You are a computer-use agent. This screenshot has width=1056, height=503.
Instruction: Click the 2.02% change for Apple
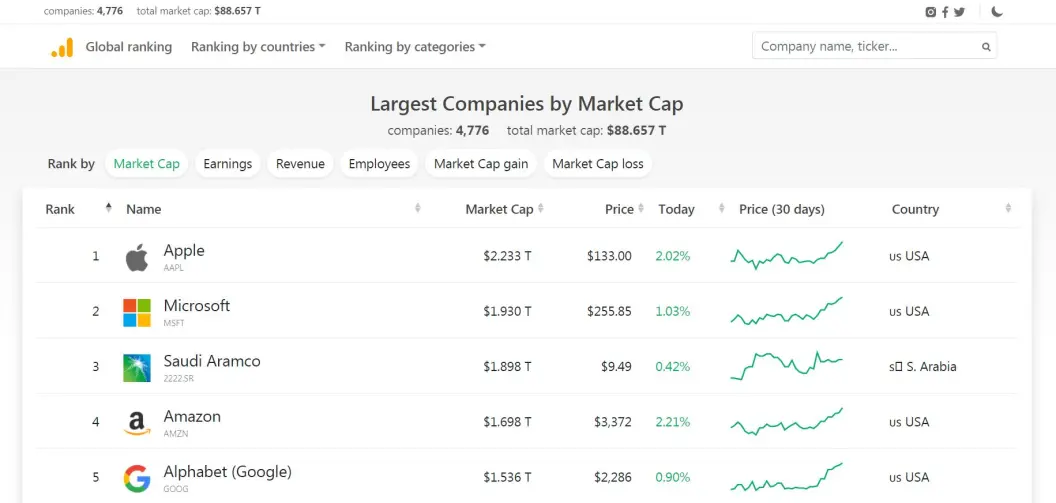pos(673,256)
